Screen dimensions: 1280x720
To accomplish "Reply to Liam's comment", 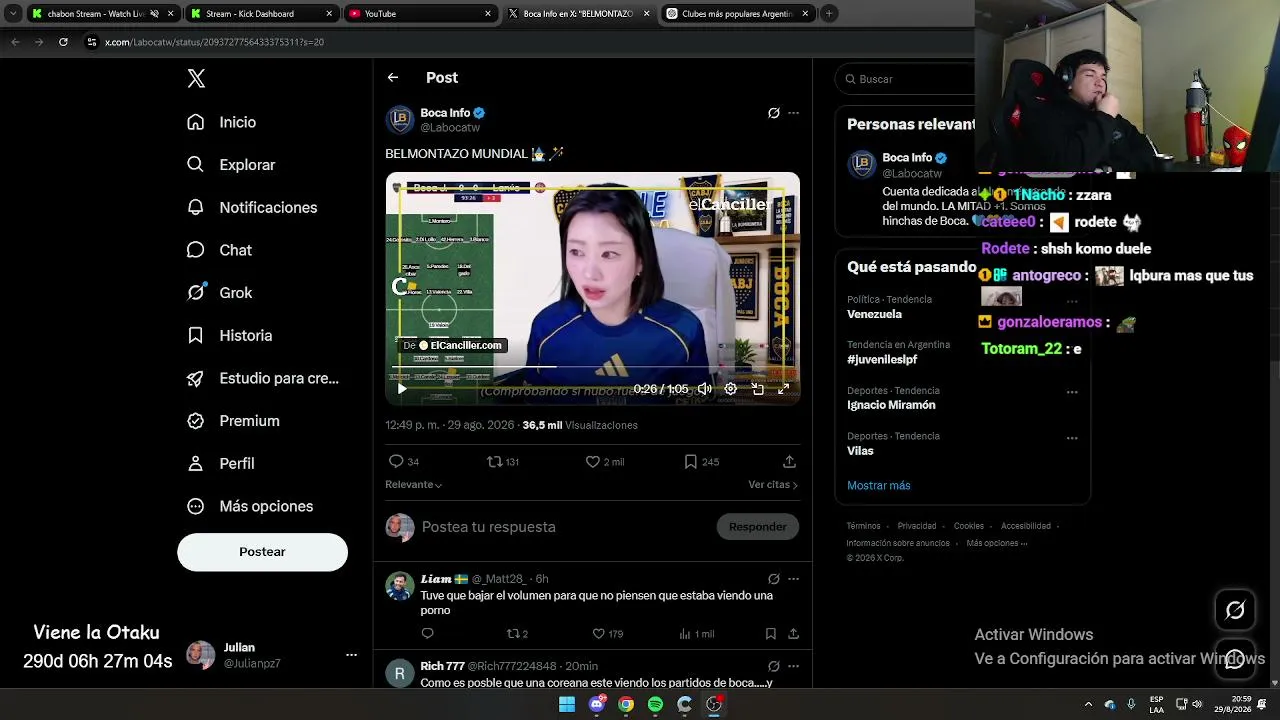I will tap(427, 634).
